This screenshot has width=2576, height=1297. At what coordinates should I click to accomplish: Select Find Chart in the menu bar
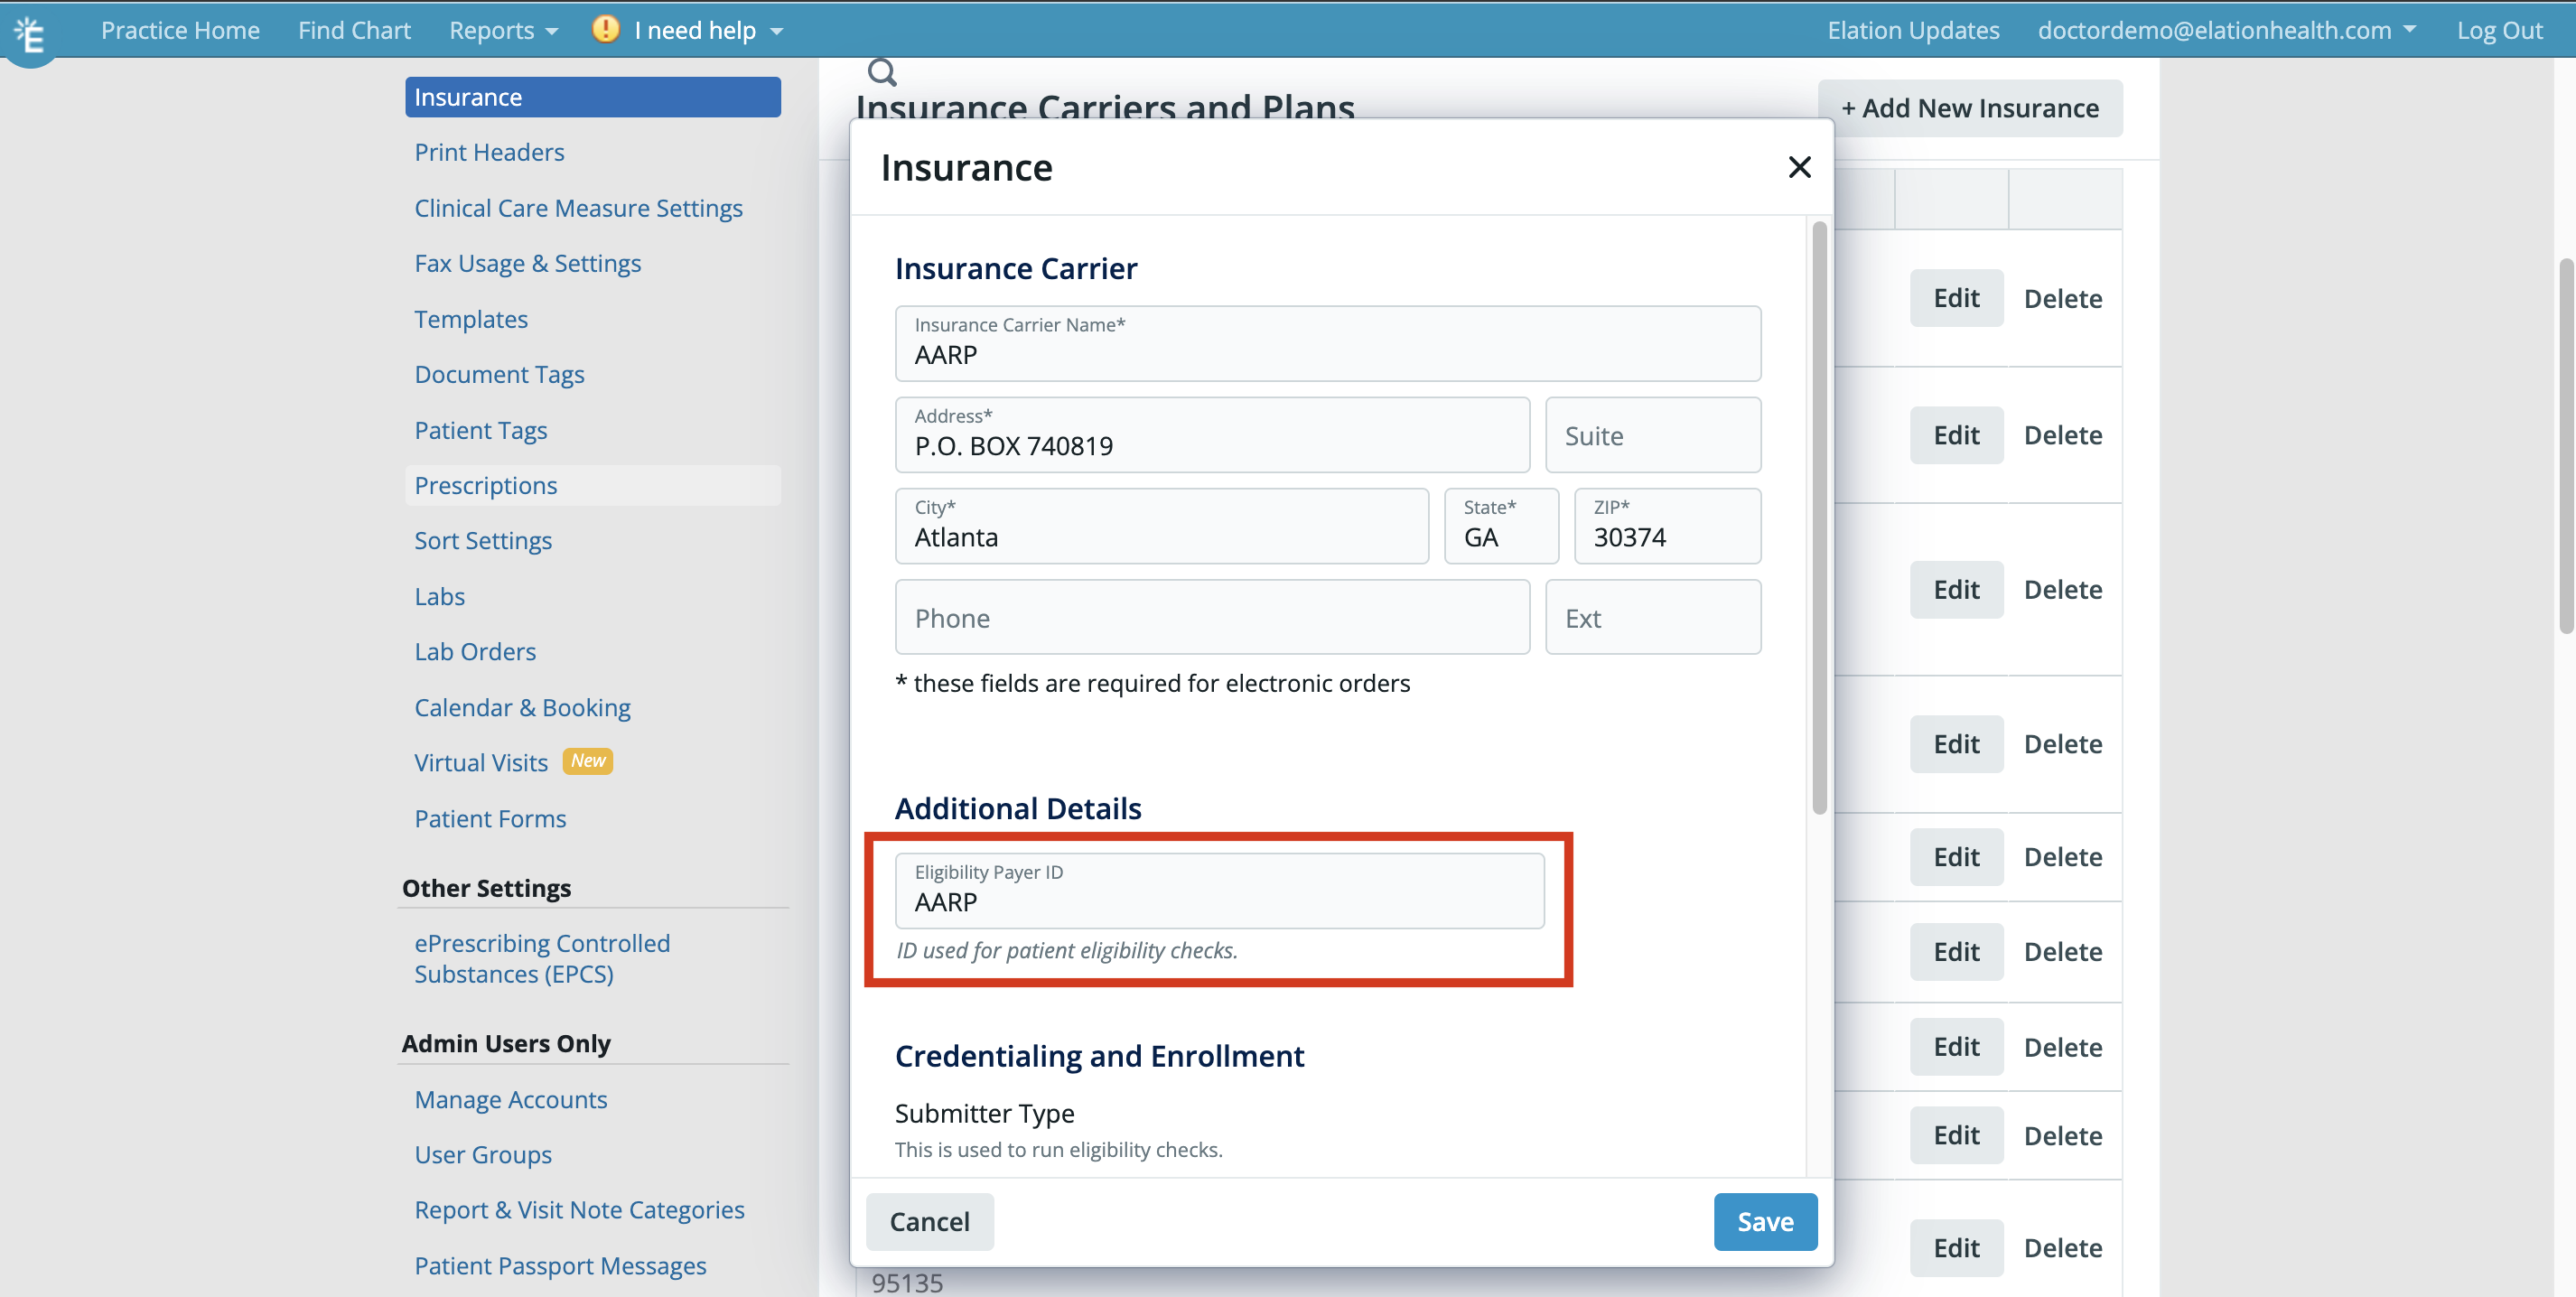point(354,29)
